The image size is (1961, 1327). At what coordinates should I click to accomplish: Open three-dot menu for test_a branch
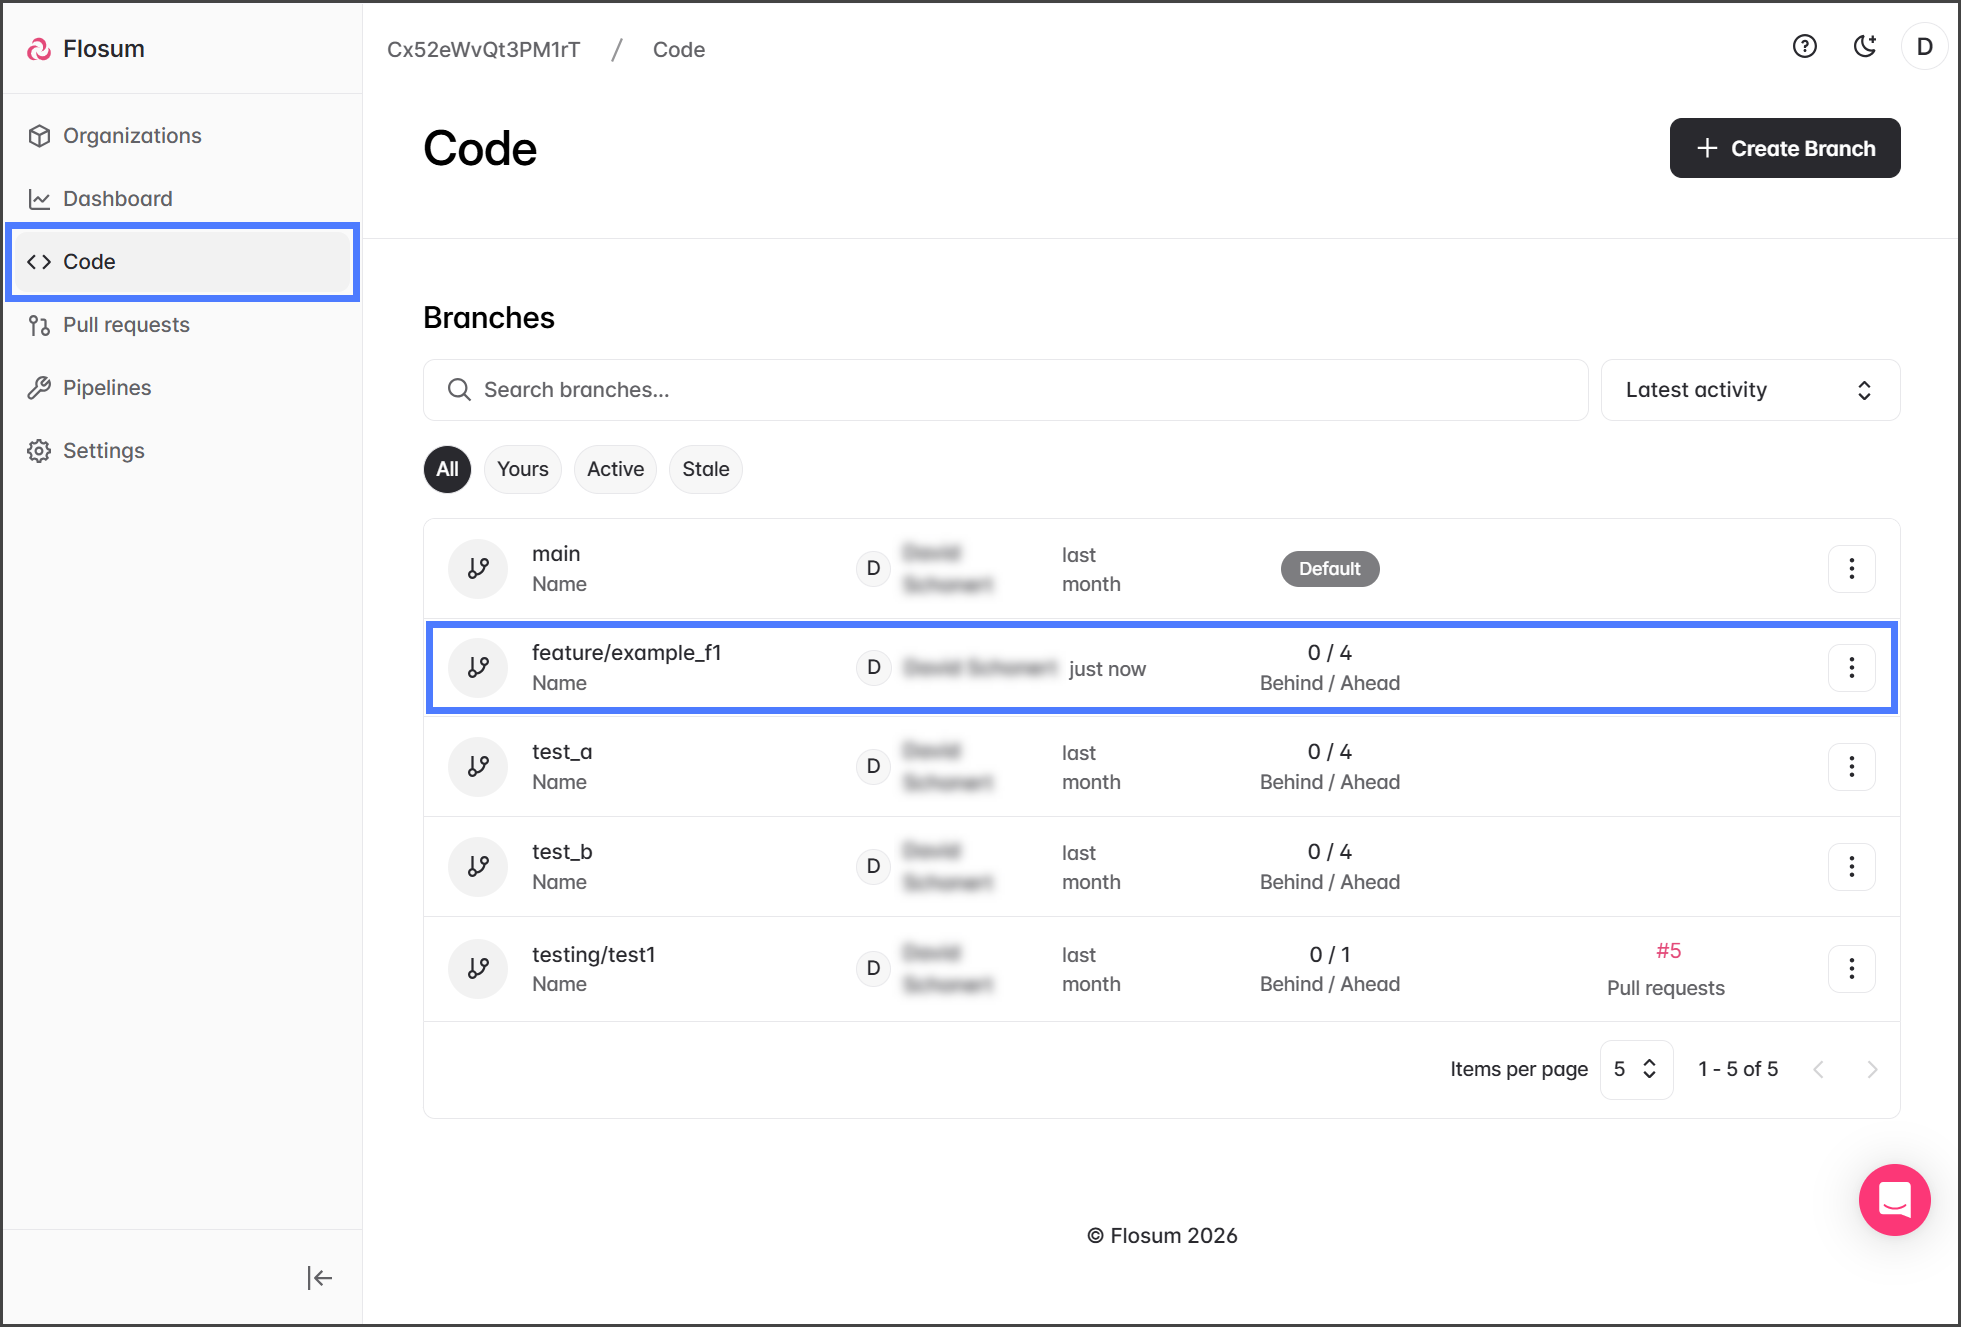click(x=1851, y=766)
